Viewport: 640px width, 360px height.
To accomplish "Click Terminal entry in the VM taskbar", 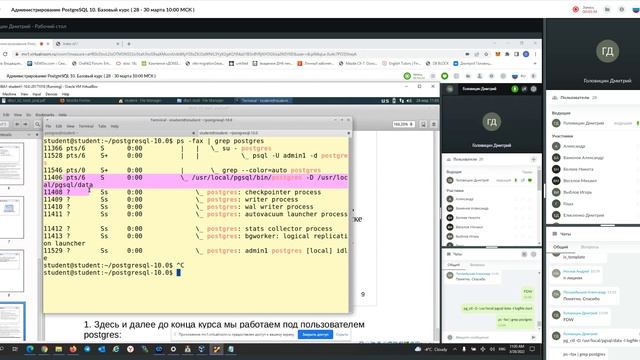I will click(x=264, y=100).
